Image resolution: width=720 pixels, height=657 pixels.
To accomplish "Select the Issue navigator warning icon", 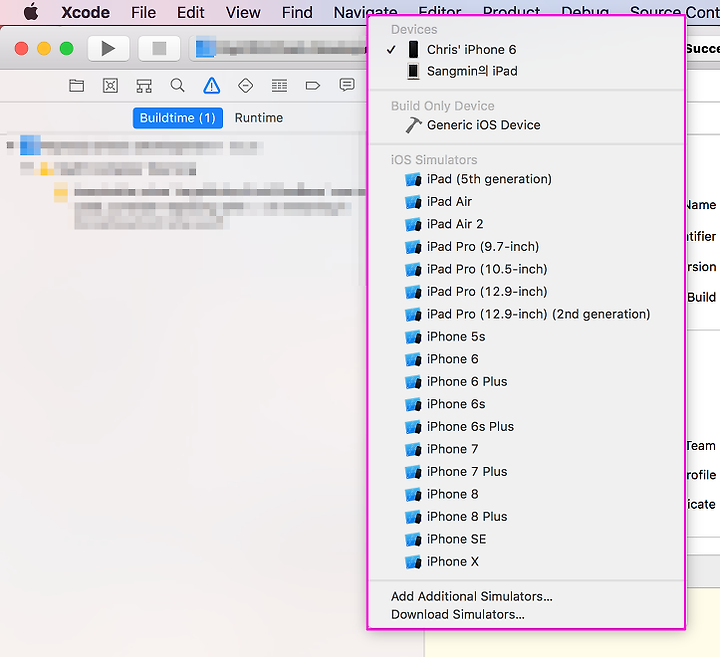I will click(x=211, y=85).
